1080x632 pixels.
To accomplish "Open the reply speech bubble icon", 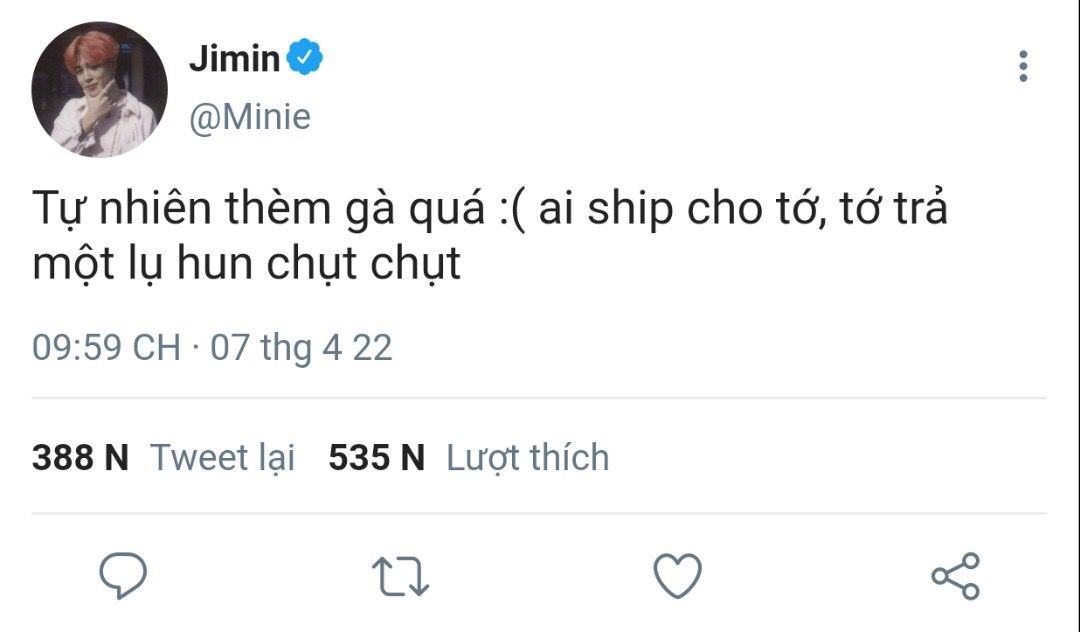I will coord(123,575).
